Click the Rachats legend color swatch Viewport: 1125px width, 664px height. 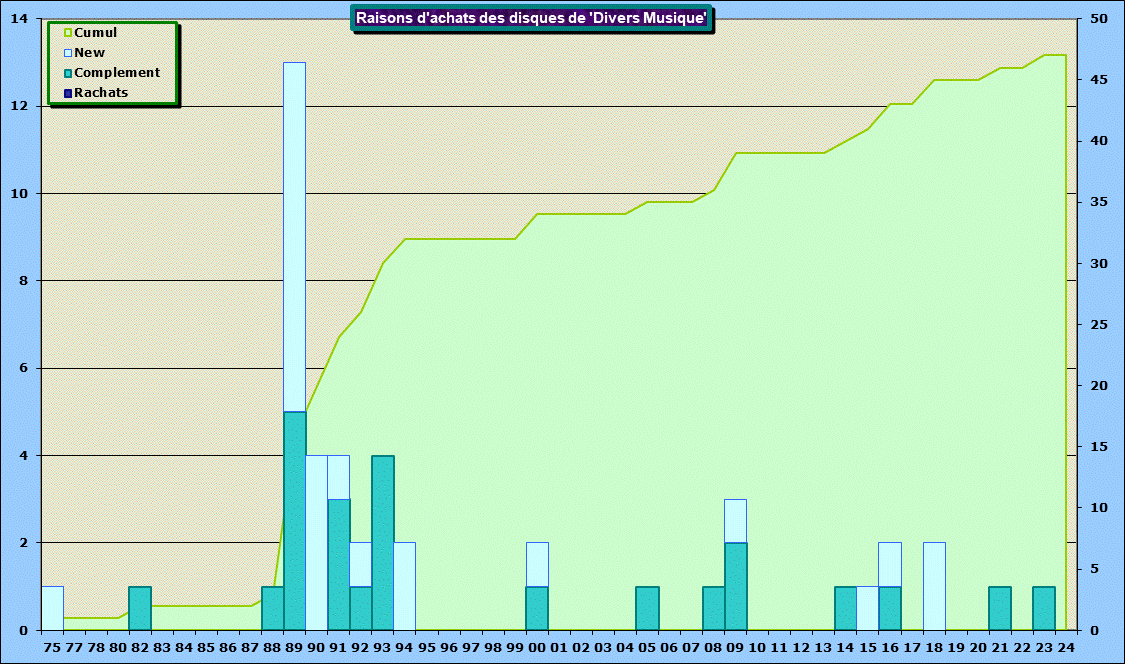coord(68,93)
